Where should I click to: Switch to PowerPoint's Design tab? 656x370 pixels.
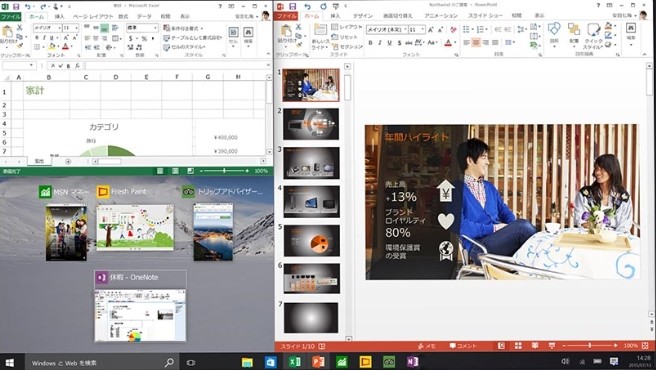362,16
